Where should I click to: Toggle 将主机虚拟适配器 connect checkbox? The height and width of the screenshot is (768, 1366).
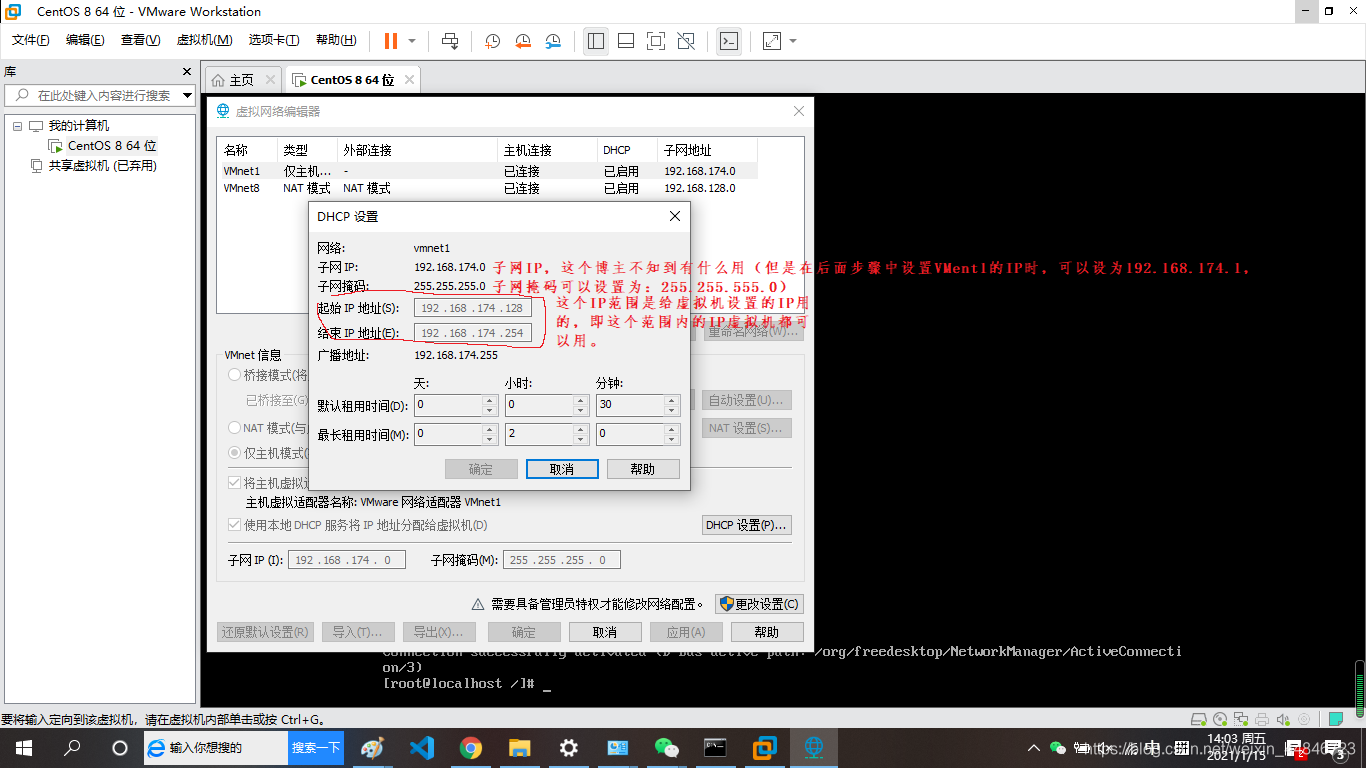click(x=235, y=483)
